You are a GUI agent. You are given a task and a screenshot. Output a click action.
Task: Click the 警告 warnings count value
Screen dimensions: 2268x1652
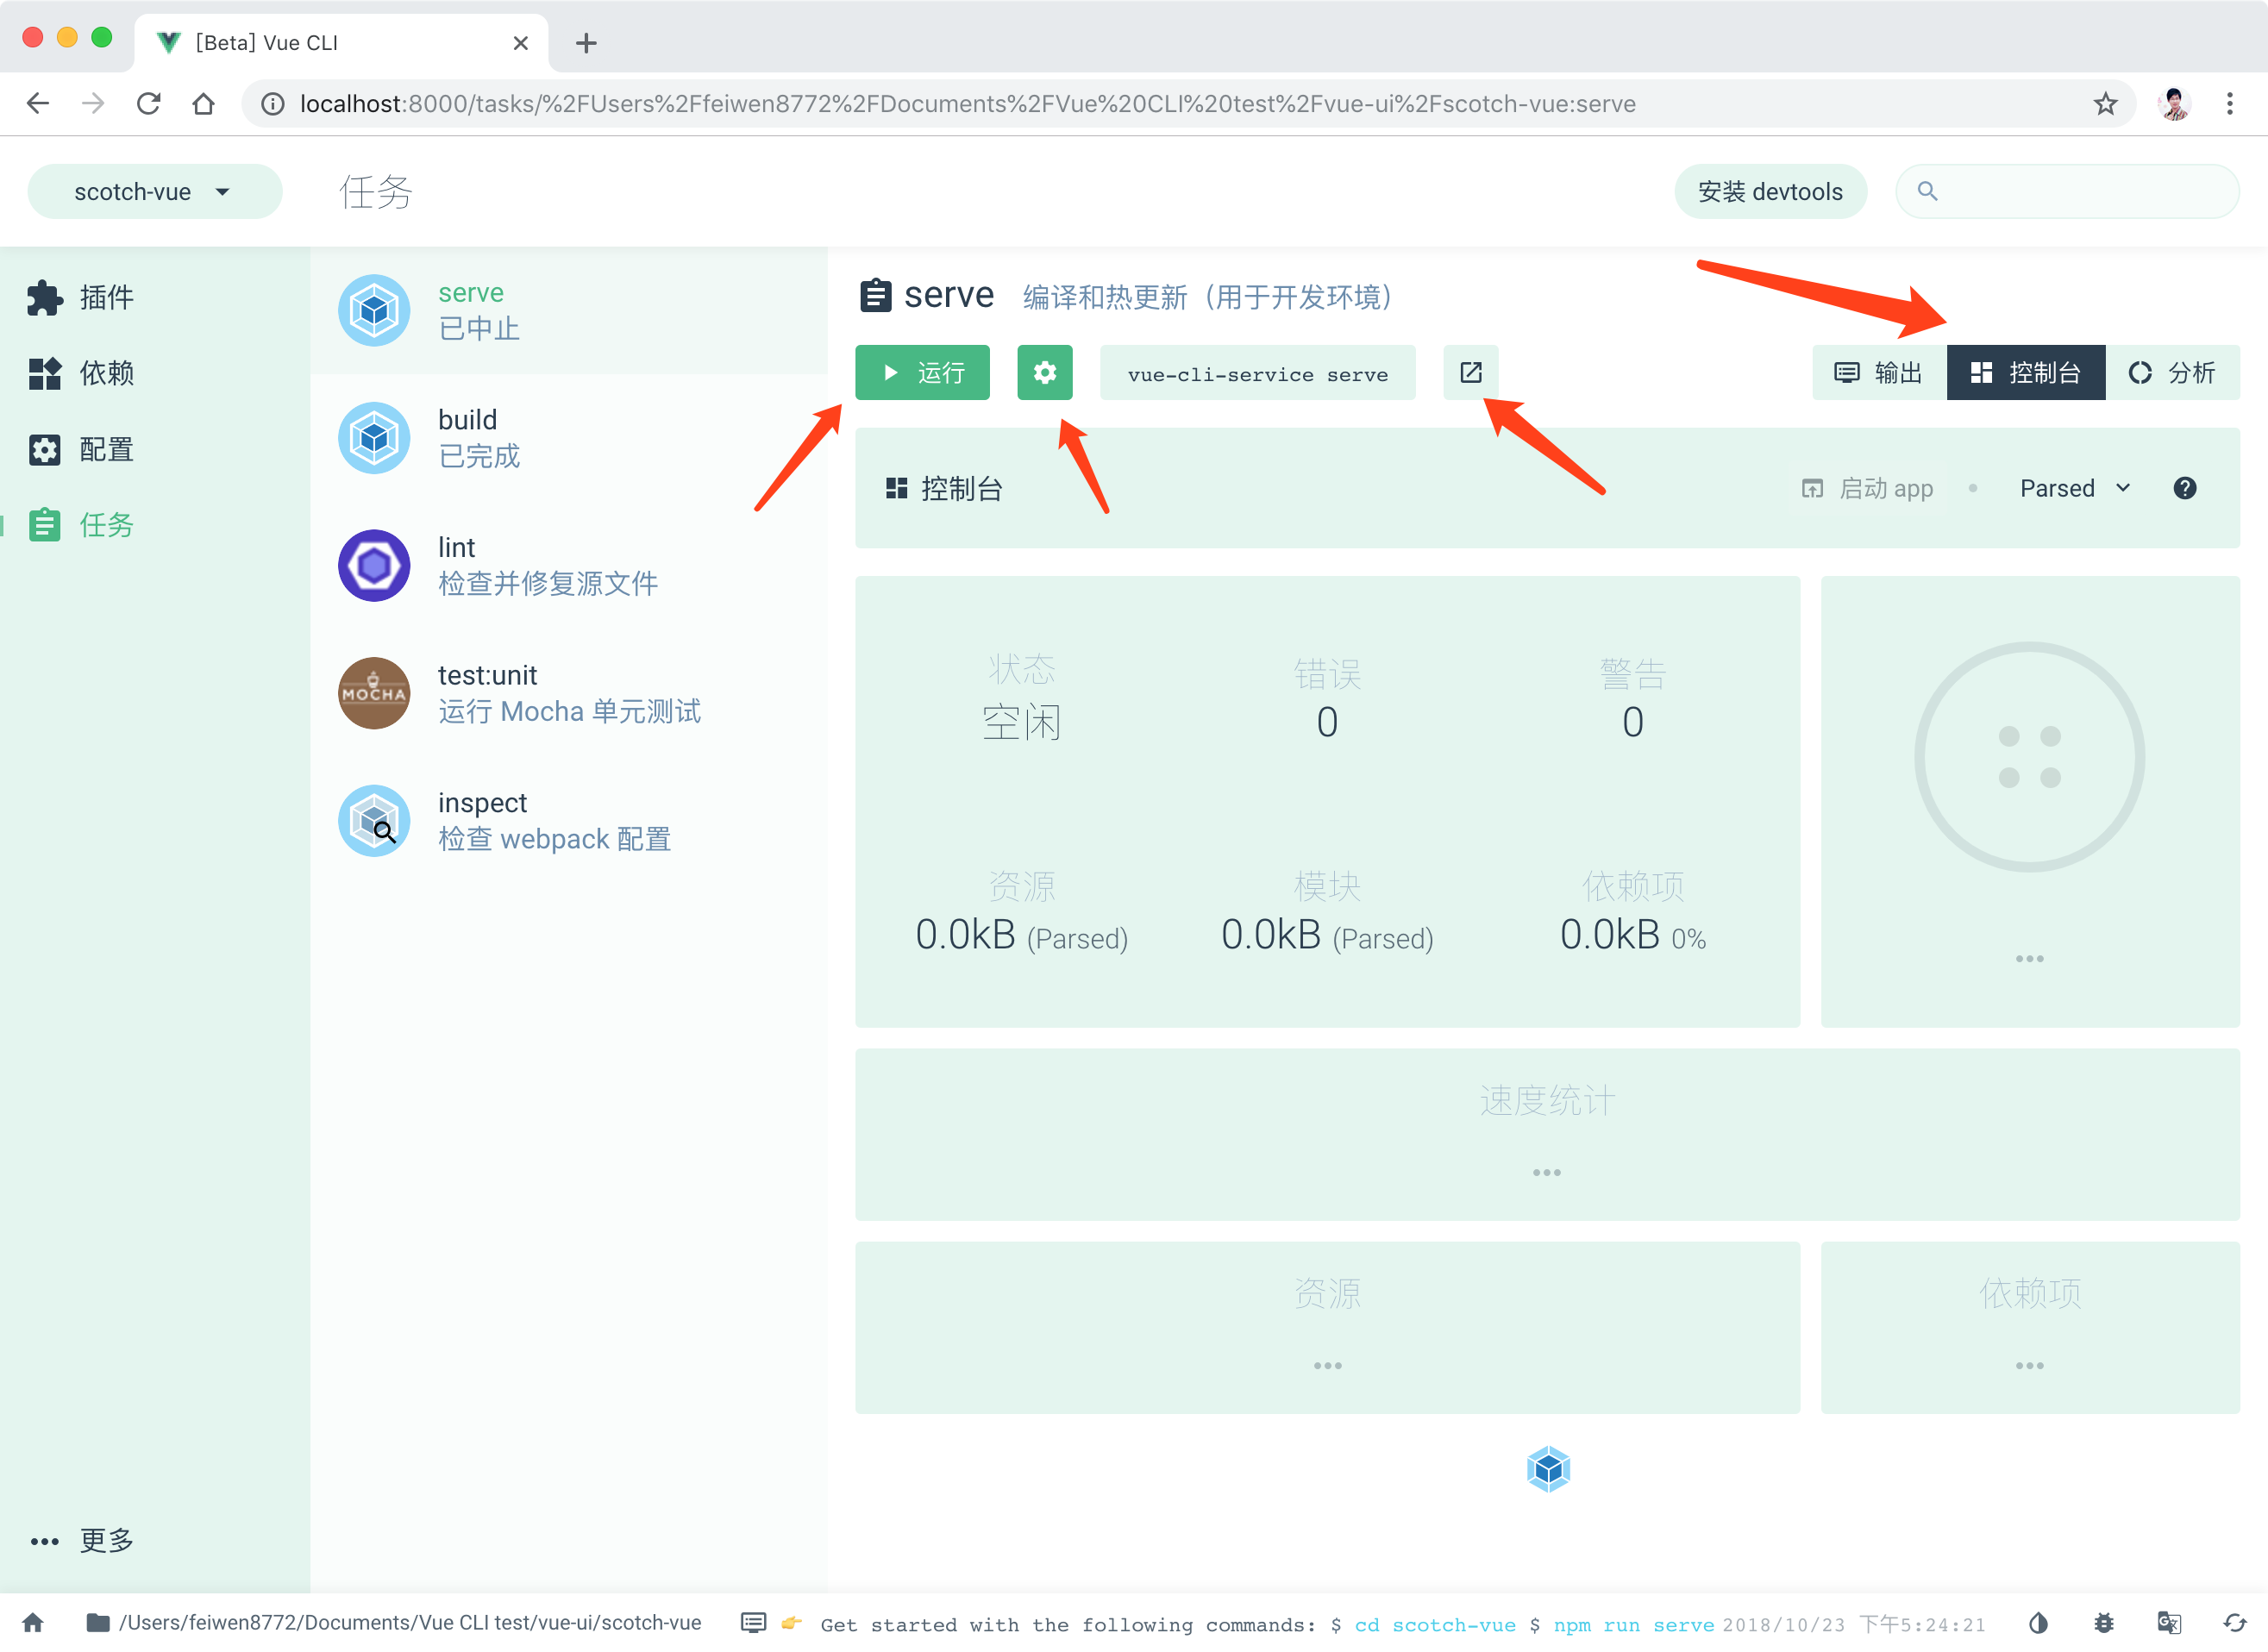point(1632,721)
